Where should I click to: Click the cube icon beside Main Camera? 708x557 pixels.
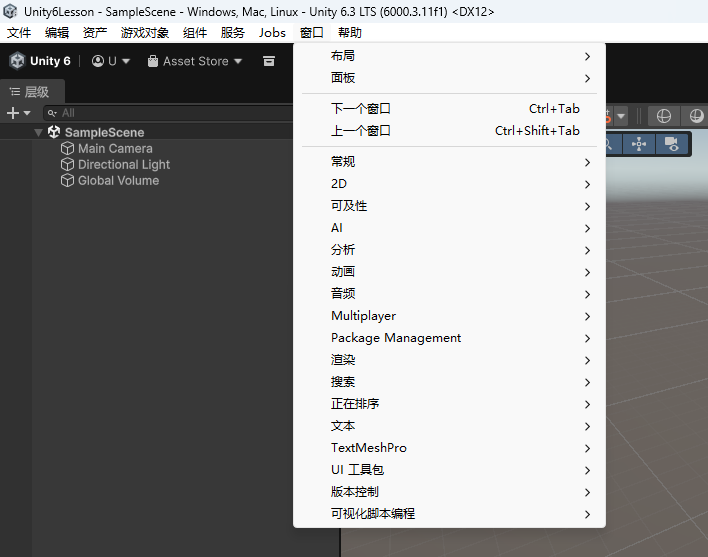point(67,149)
